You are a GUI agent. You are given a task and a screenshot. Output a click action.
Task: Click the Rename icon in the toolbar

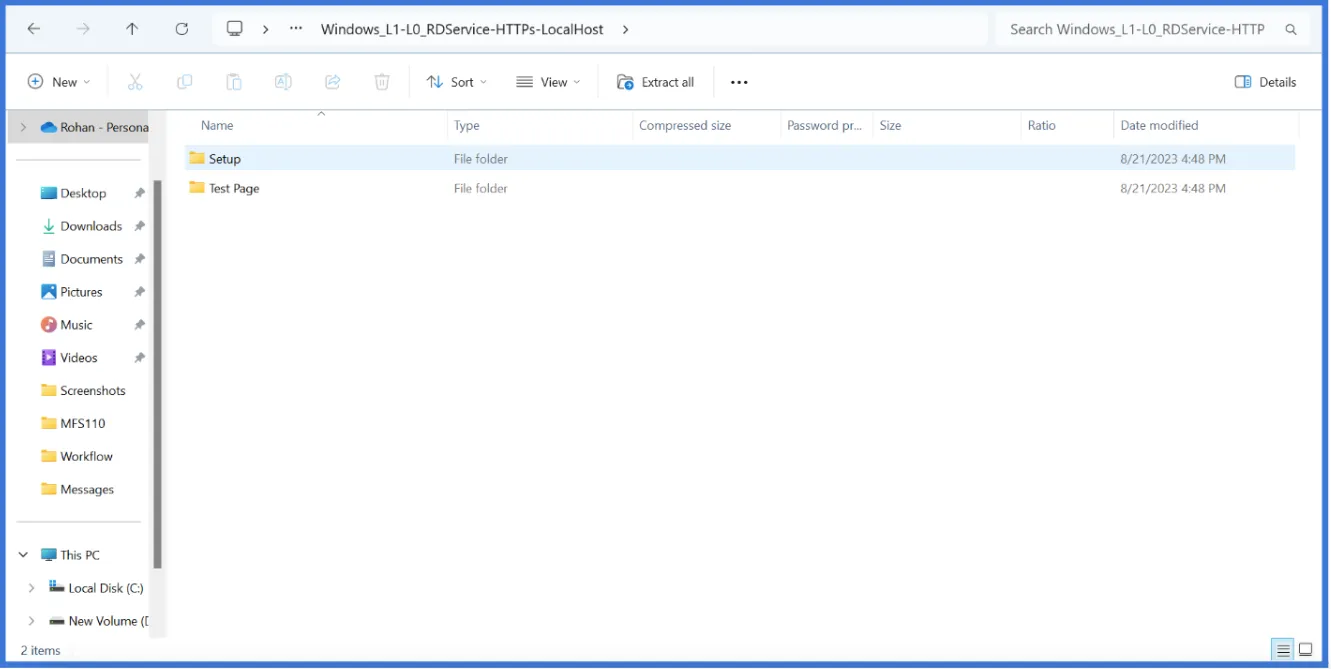pos(283,82)
